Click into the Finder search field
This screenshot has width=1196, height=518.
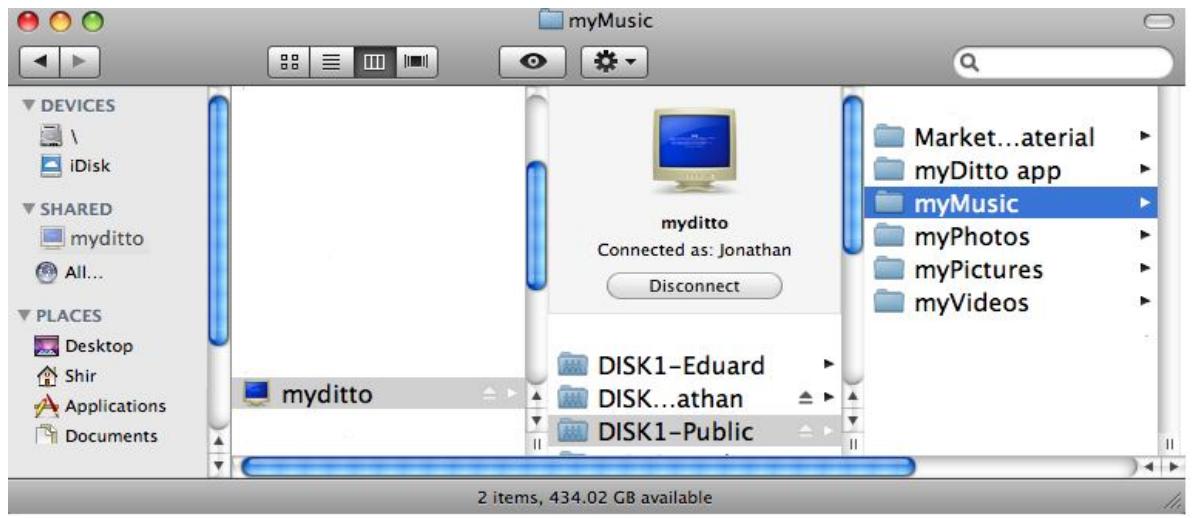pos(1063,63)
